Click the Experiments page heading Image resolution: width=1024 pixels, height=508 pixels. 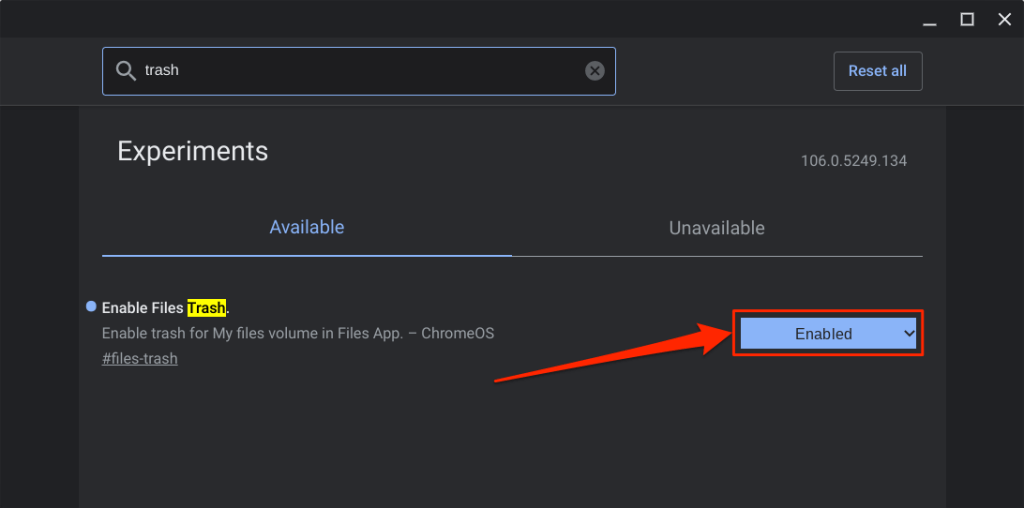pyautogui.click(x=193, y=151)
